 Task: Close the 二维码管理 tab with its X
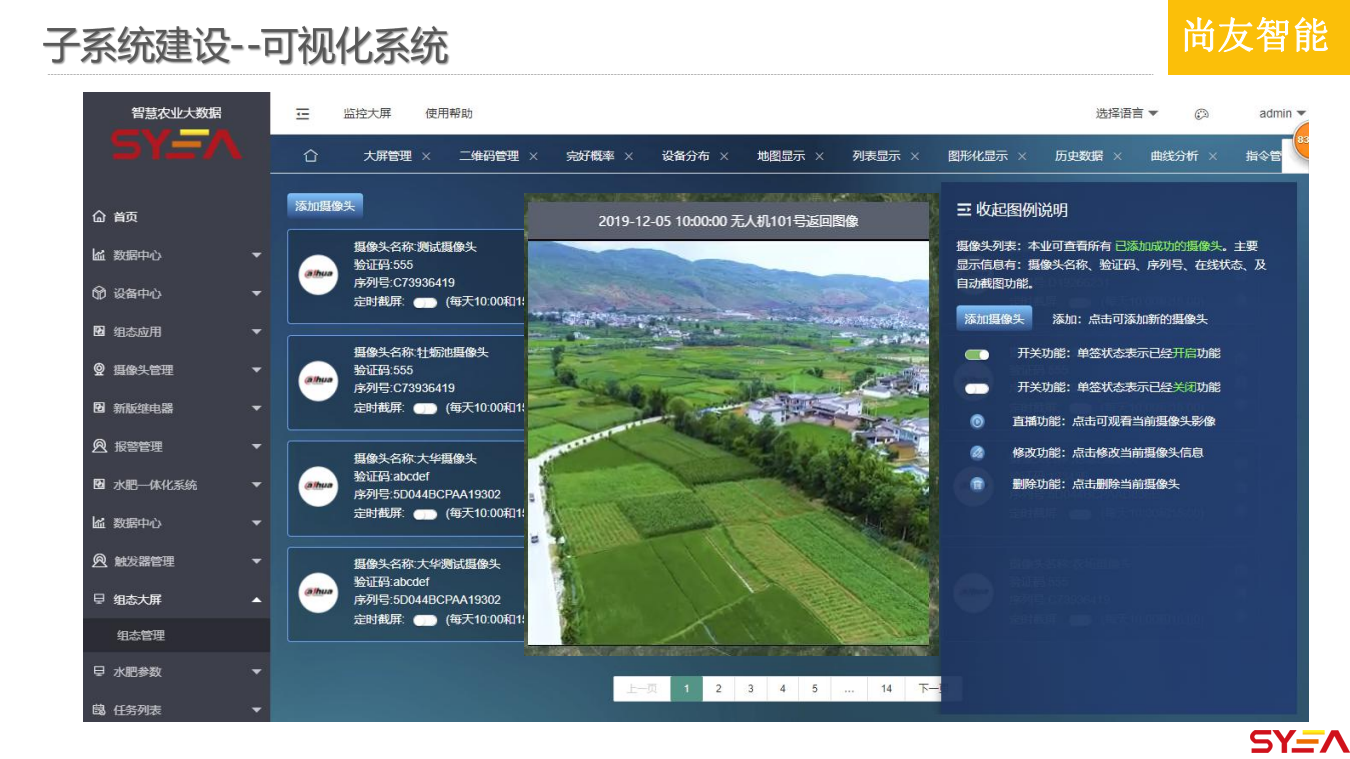tap(533, 156)
